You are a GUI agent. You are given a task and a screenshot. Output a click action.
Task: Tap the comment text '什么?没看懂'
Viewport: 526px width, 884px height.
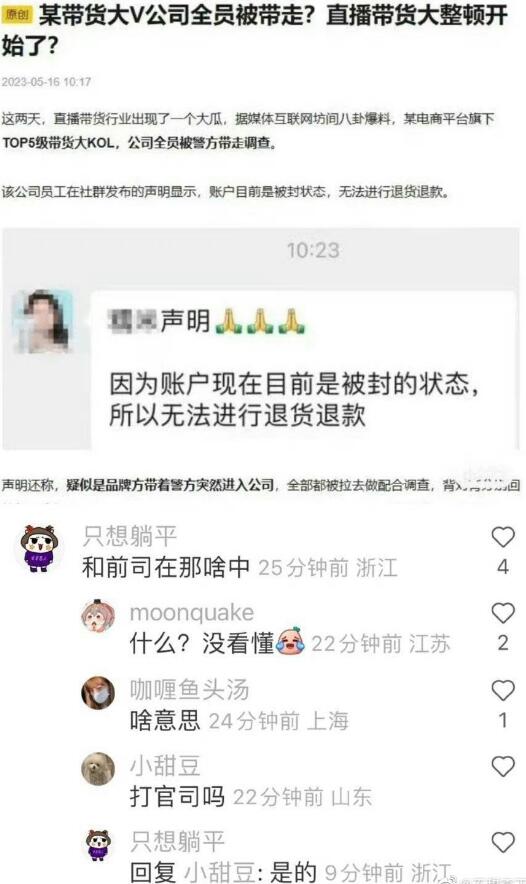[x=217, y=643]
